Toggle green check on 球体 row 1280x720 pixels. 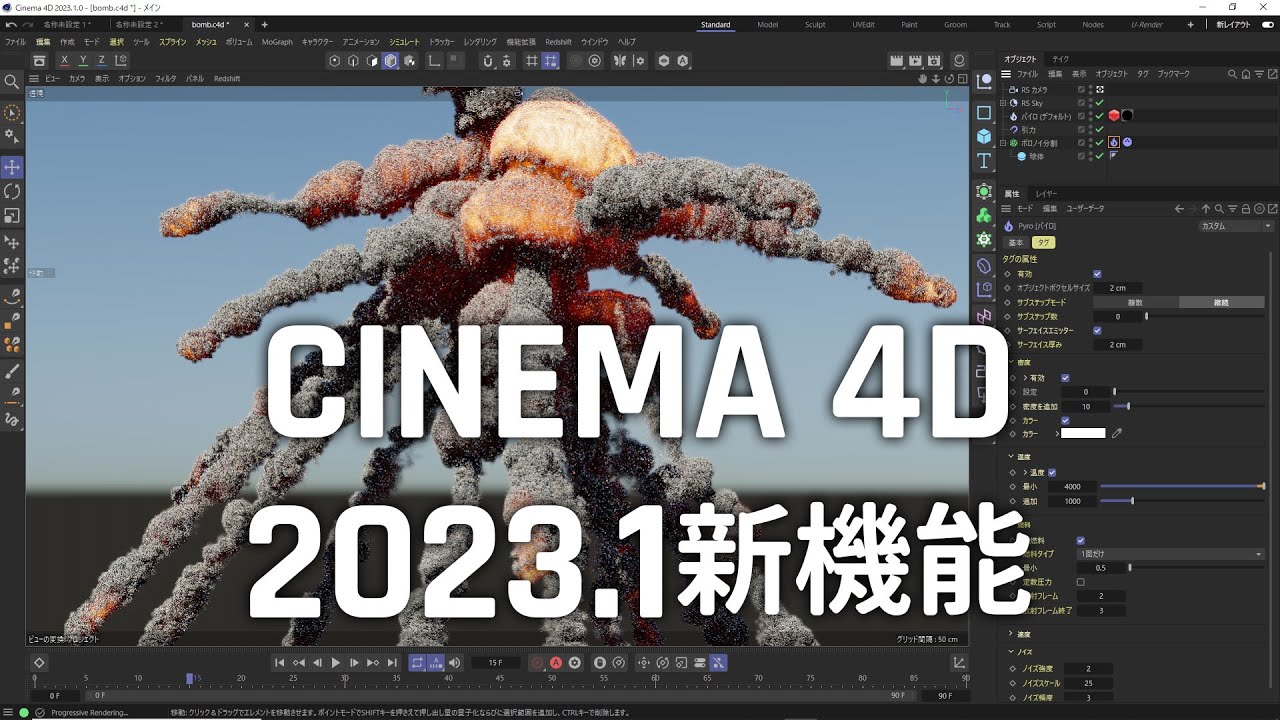point(1100,156)
